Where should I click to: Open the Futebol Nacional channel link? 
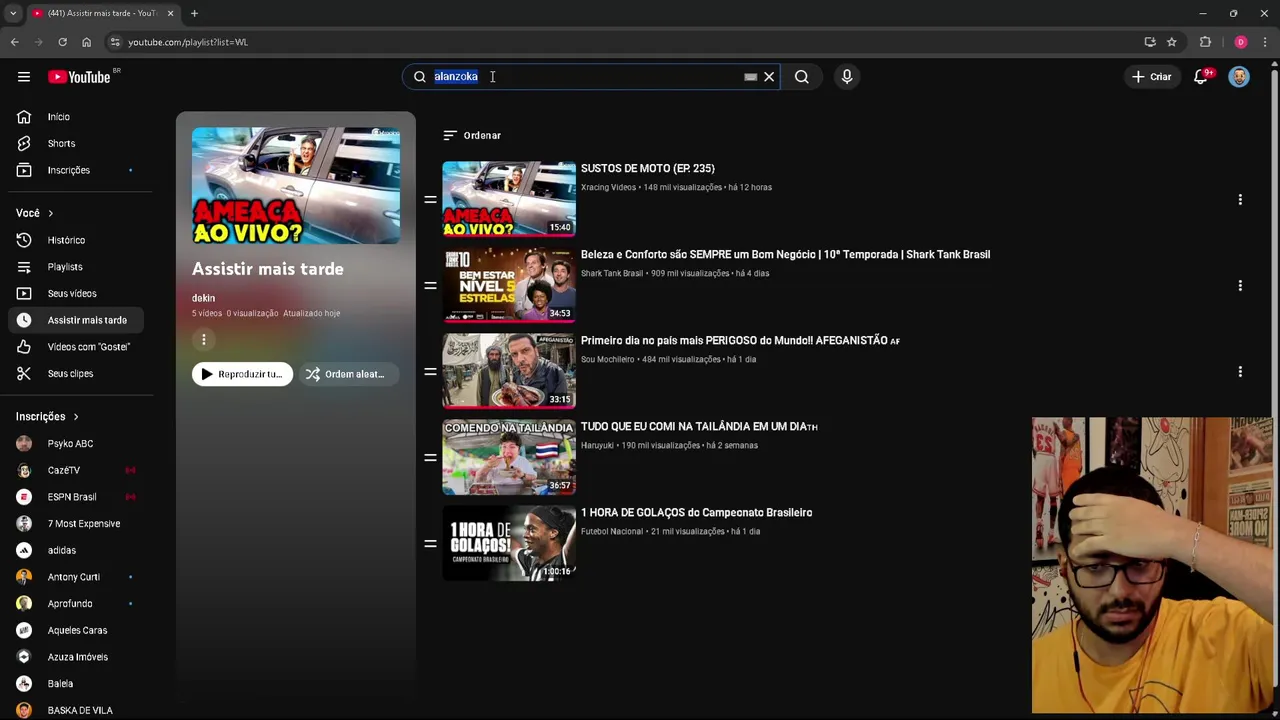[x=612, y=531]
